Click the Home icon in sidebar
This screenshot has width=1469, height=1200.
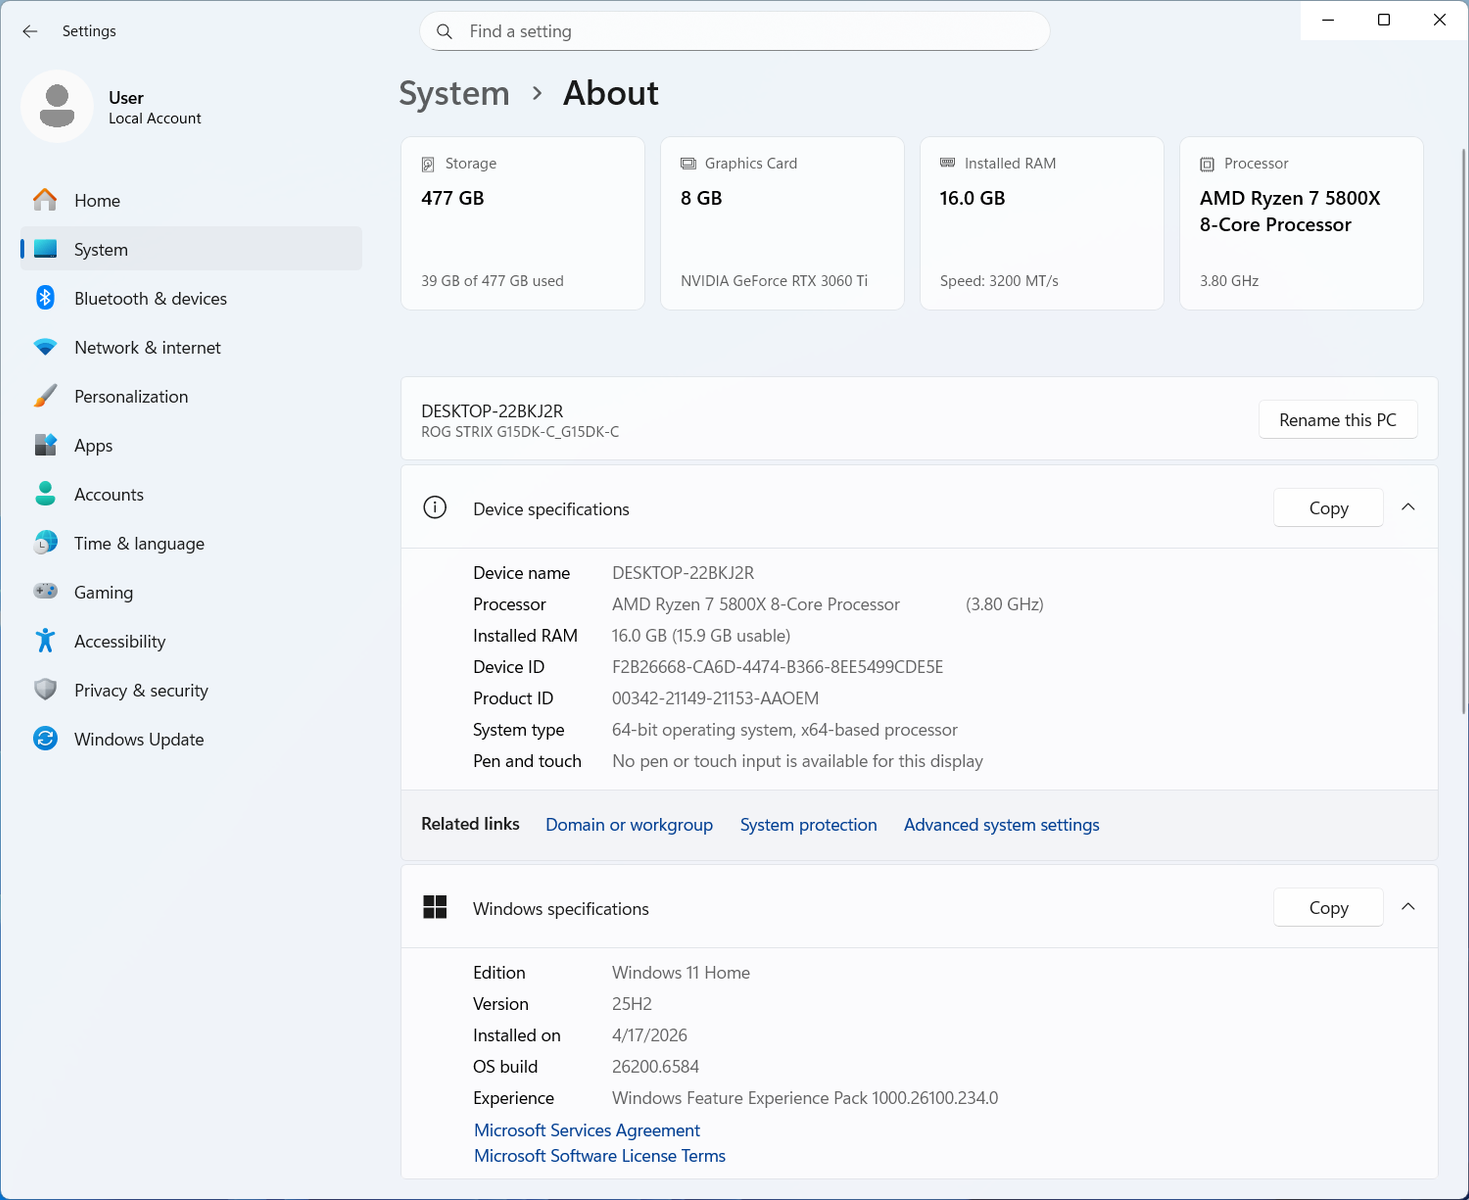45,200
